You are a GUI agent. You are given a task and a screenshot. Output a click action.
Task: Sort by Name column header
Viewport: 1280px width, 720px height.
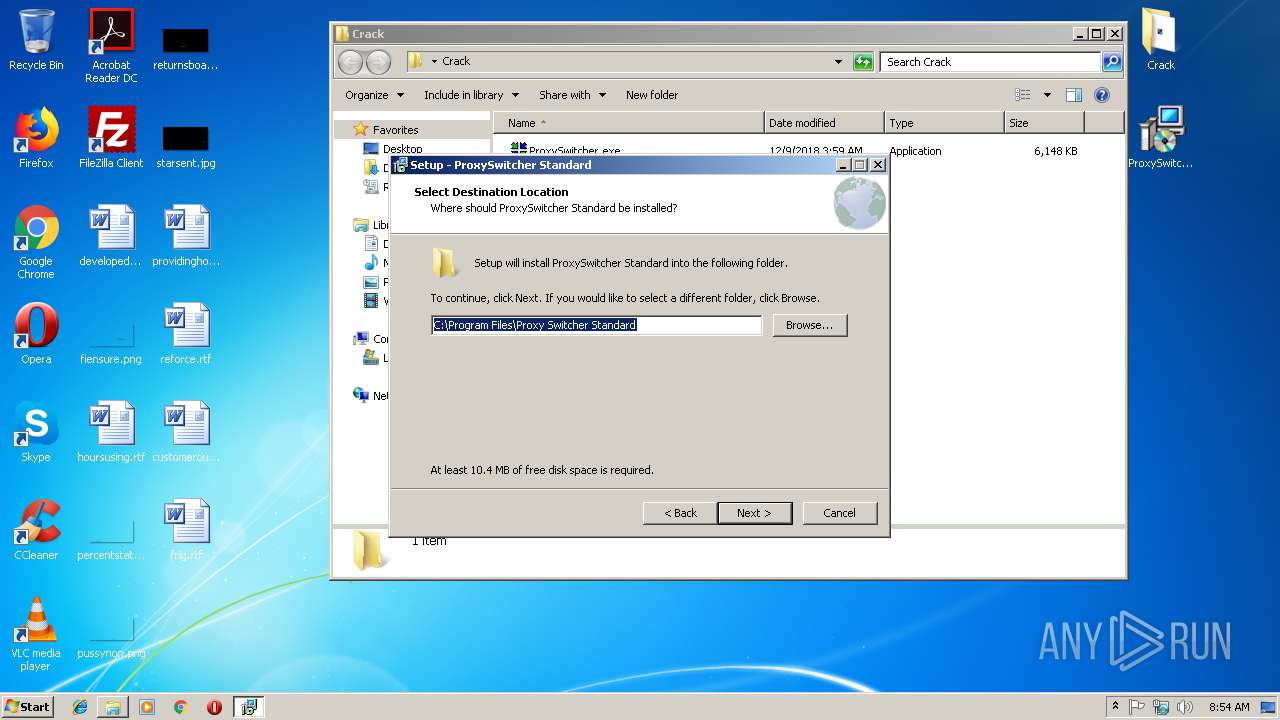point(629,123)
